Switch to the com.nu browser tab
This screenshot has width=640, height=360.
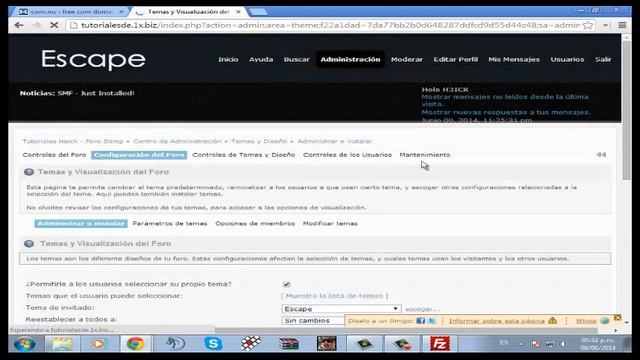point(69,12)
